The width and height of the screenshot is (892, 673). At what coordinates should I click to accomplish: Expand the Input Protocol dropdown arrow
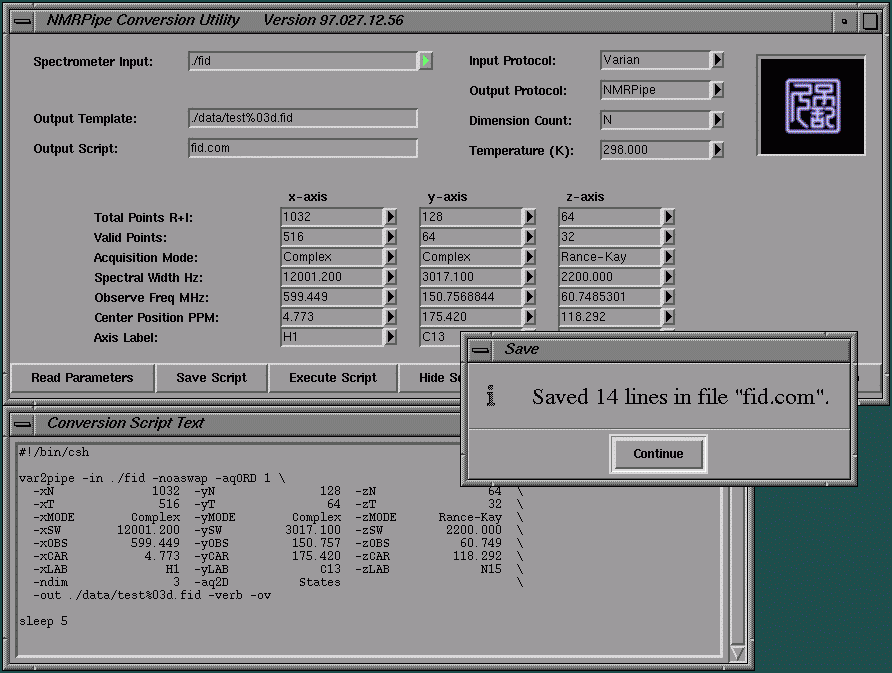[717, 60]
